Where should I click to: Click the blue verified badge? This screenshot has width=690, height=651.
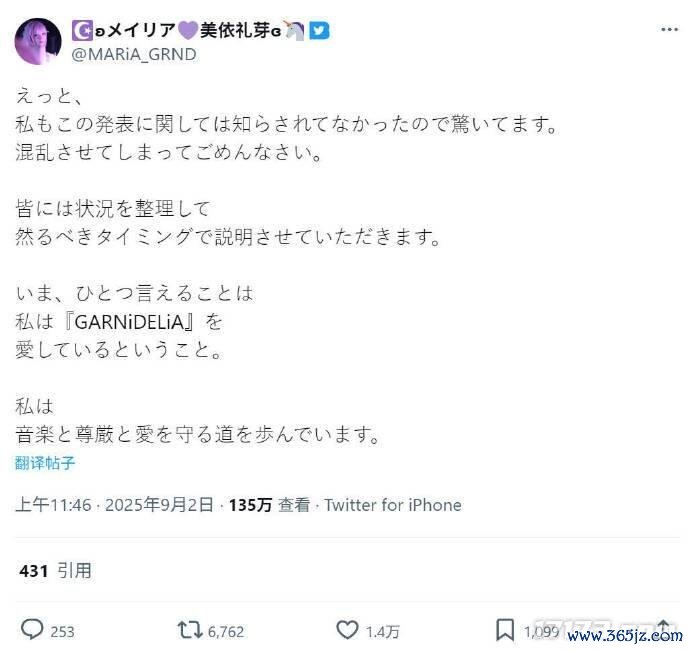pos(318,31)
